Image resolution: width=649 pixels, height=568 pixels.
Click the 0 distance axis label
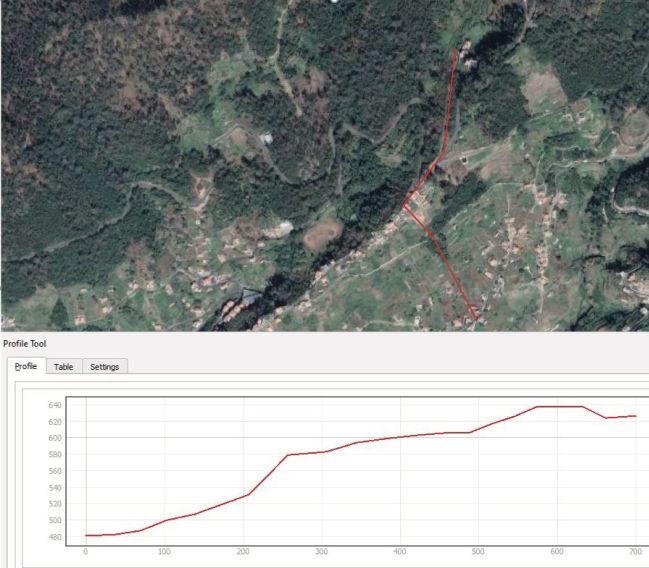[85, 551]
